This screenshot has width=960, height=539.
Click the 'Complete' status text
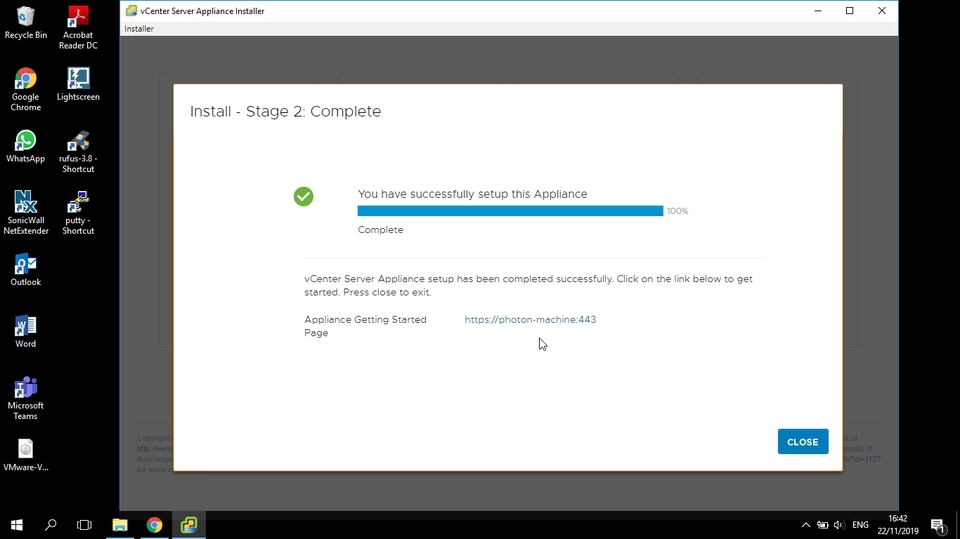coord(380,230)
